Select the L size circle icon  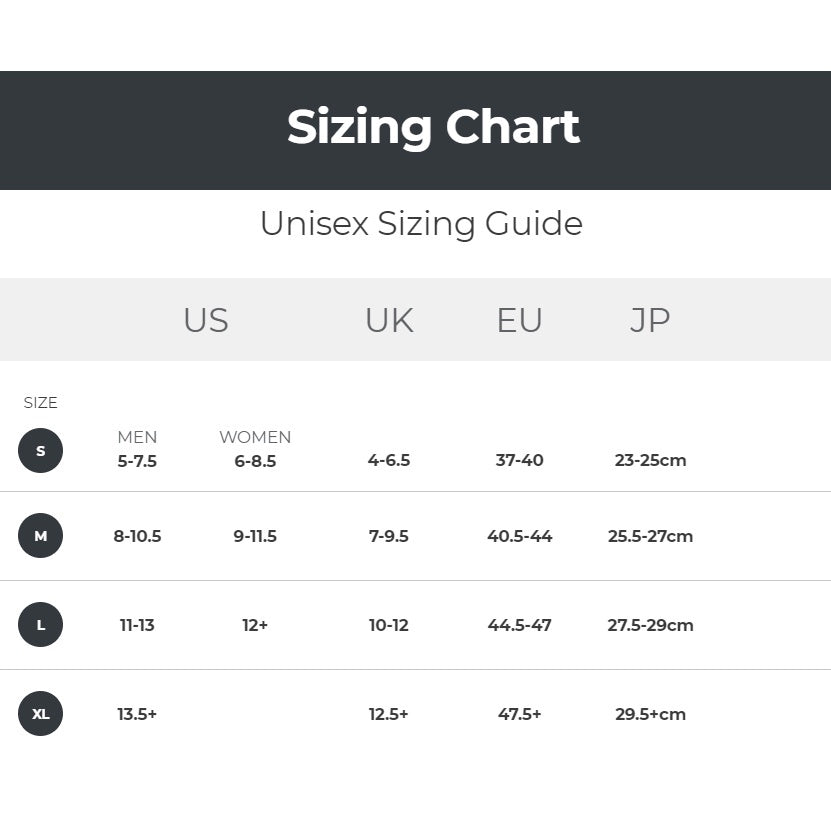(x=40, y=625)
